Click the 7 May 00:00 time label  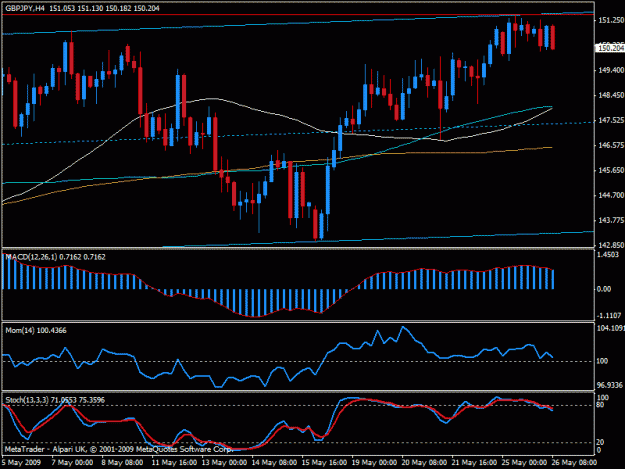(x=72, y=463)
